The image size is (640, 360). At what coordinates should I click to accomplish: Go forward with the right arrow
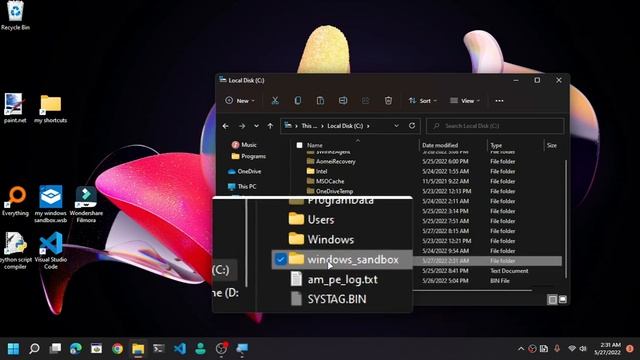point(242,126)
